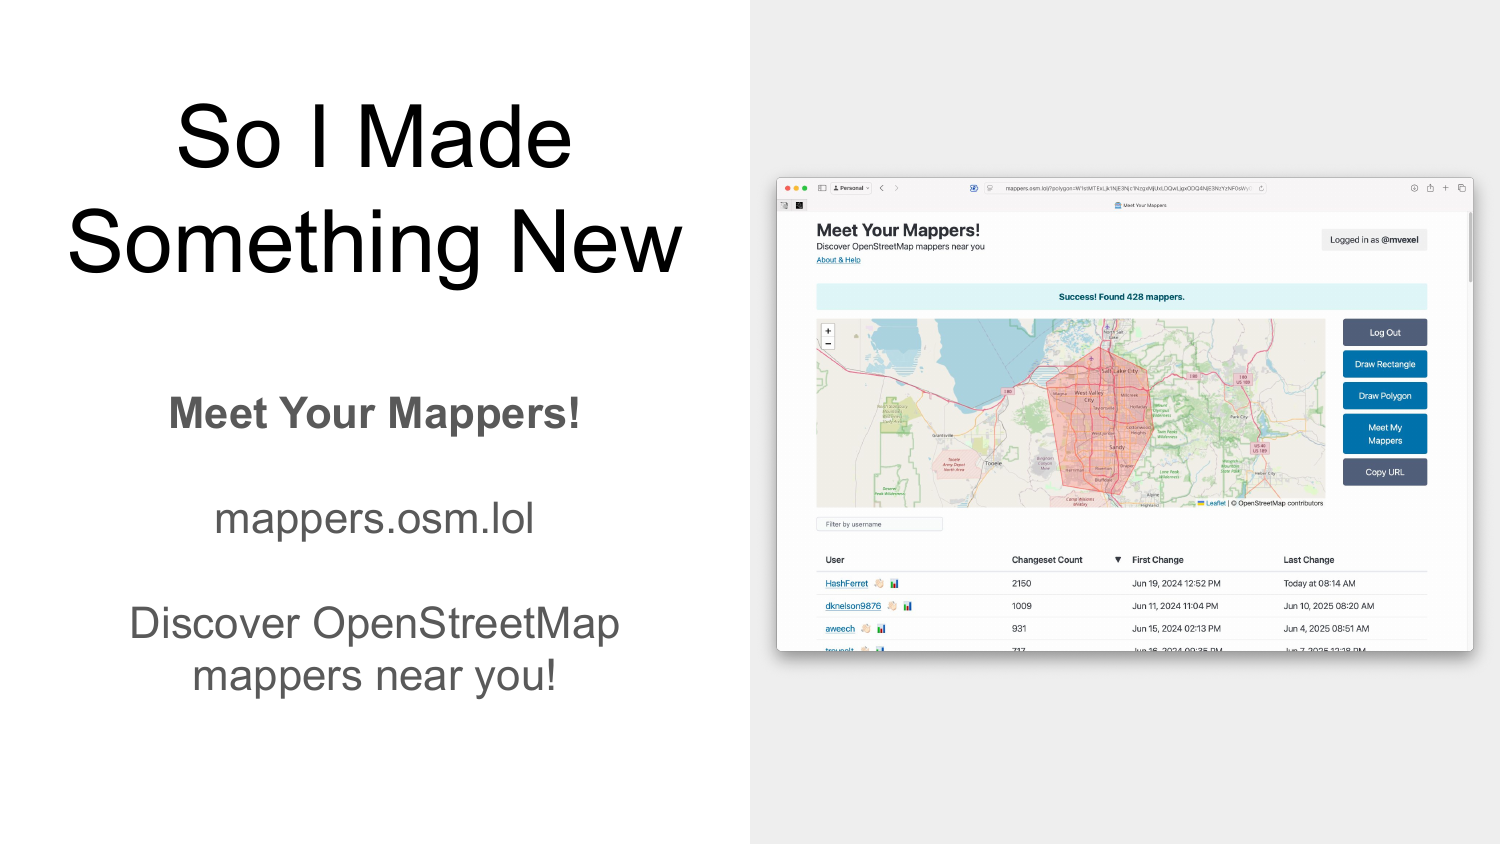Click the changeset count 931 cell
The height and width of the screenshot is (844, 1500).
click(x=1019, y=629)
